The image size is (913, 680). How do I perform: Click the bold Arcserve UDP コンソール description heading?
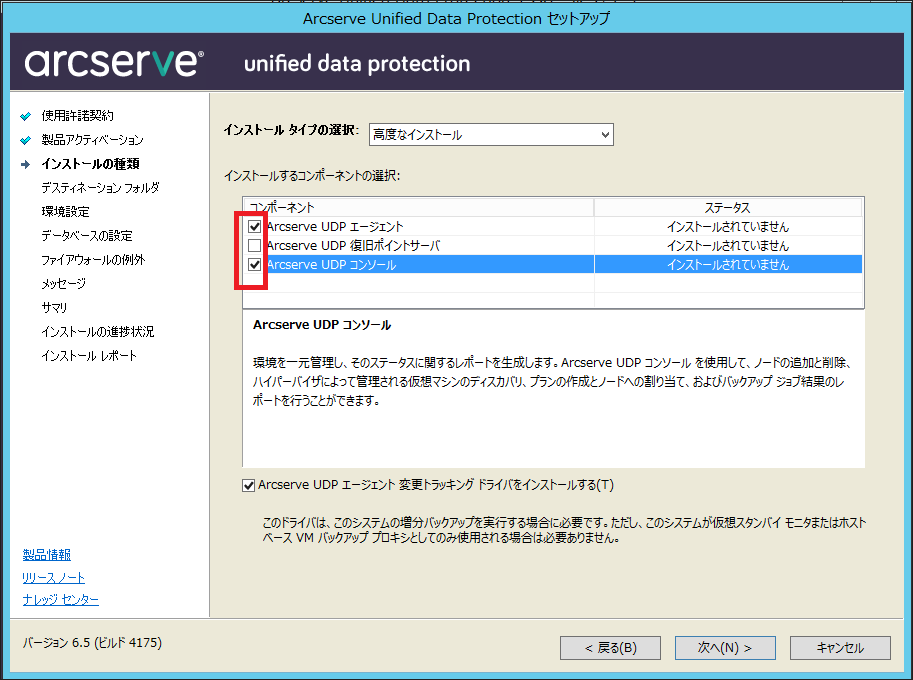tap(322, 325)
